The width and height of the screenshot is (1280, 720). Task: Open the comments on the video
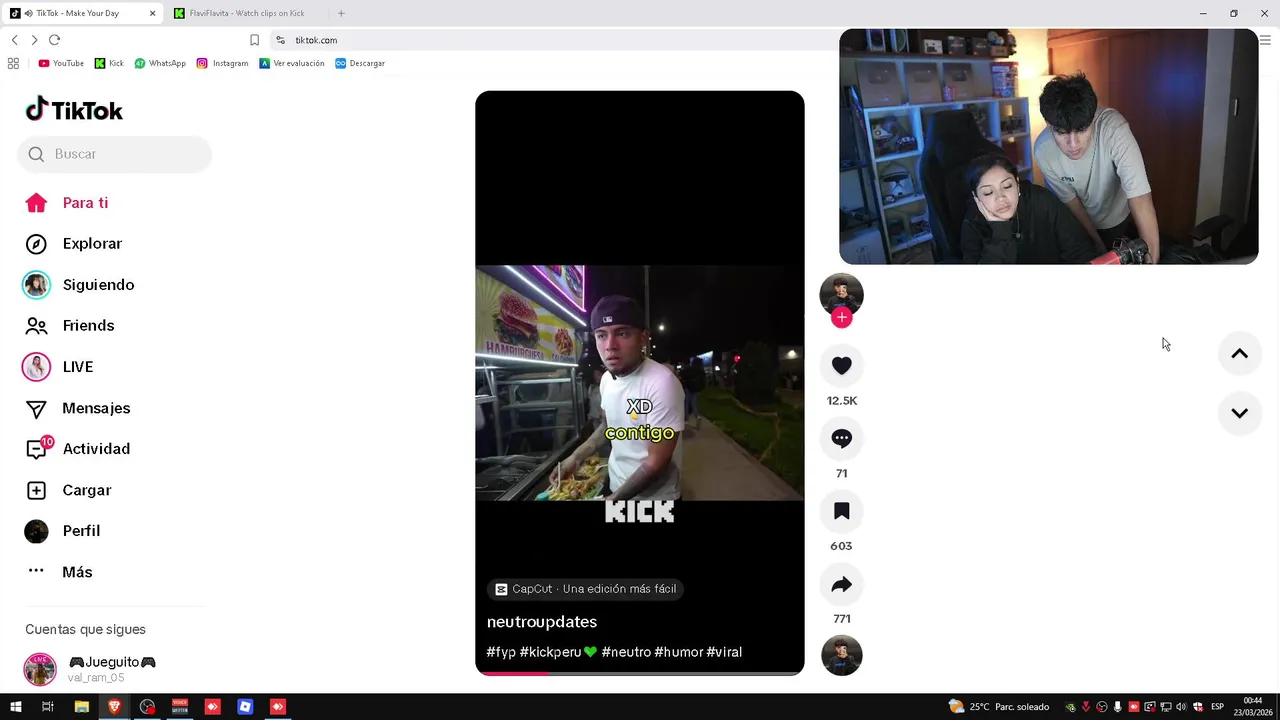[841, 438]
